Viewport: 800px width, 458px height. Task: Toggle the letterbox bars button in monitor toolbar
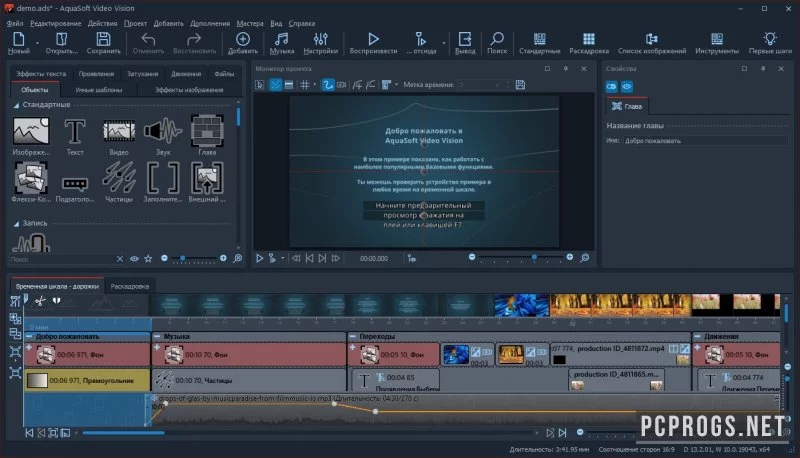click(289, 85)
